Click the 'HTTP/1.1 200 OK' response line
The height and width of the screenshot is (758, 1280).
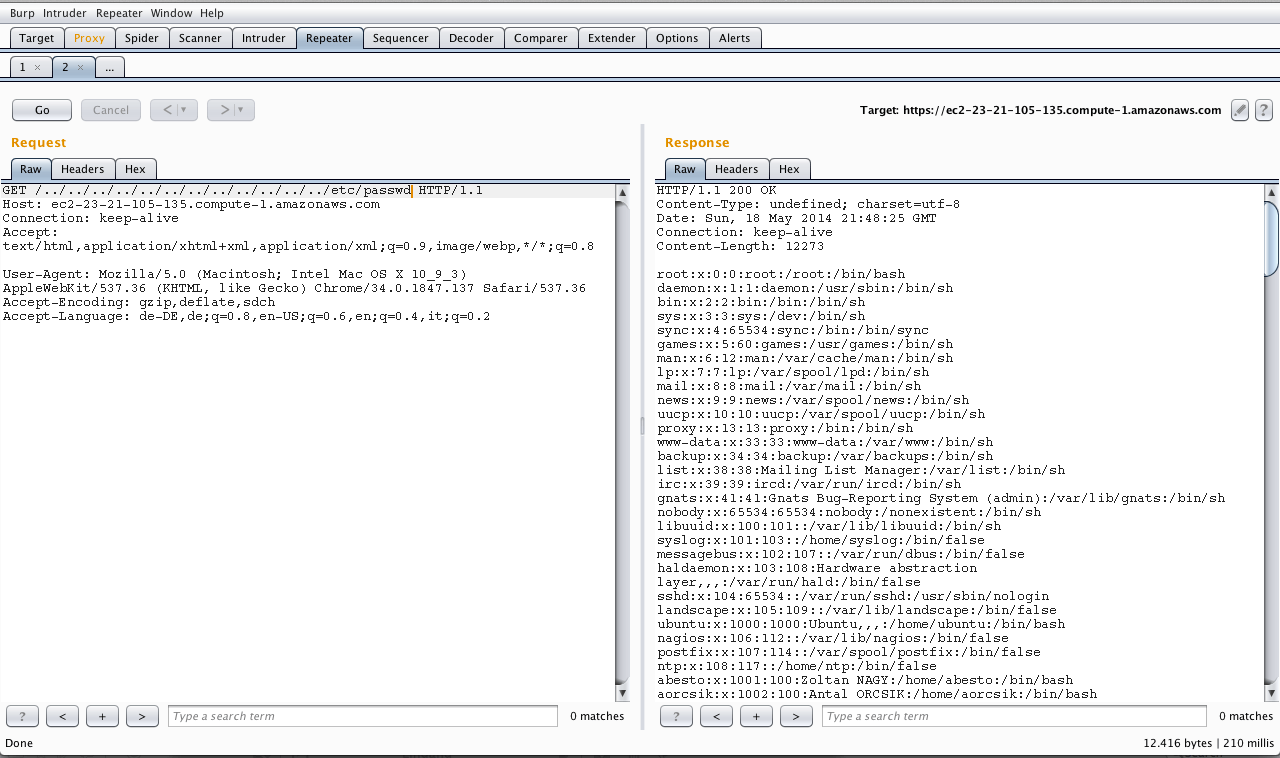coord(716,190)
